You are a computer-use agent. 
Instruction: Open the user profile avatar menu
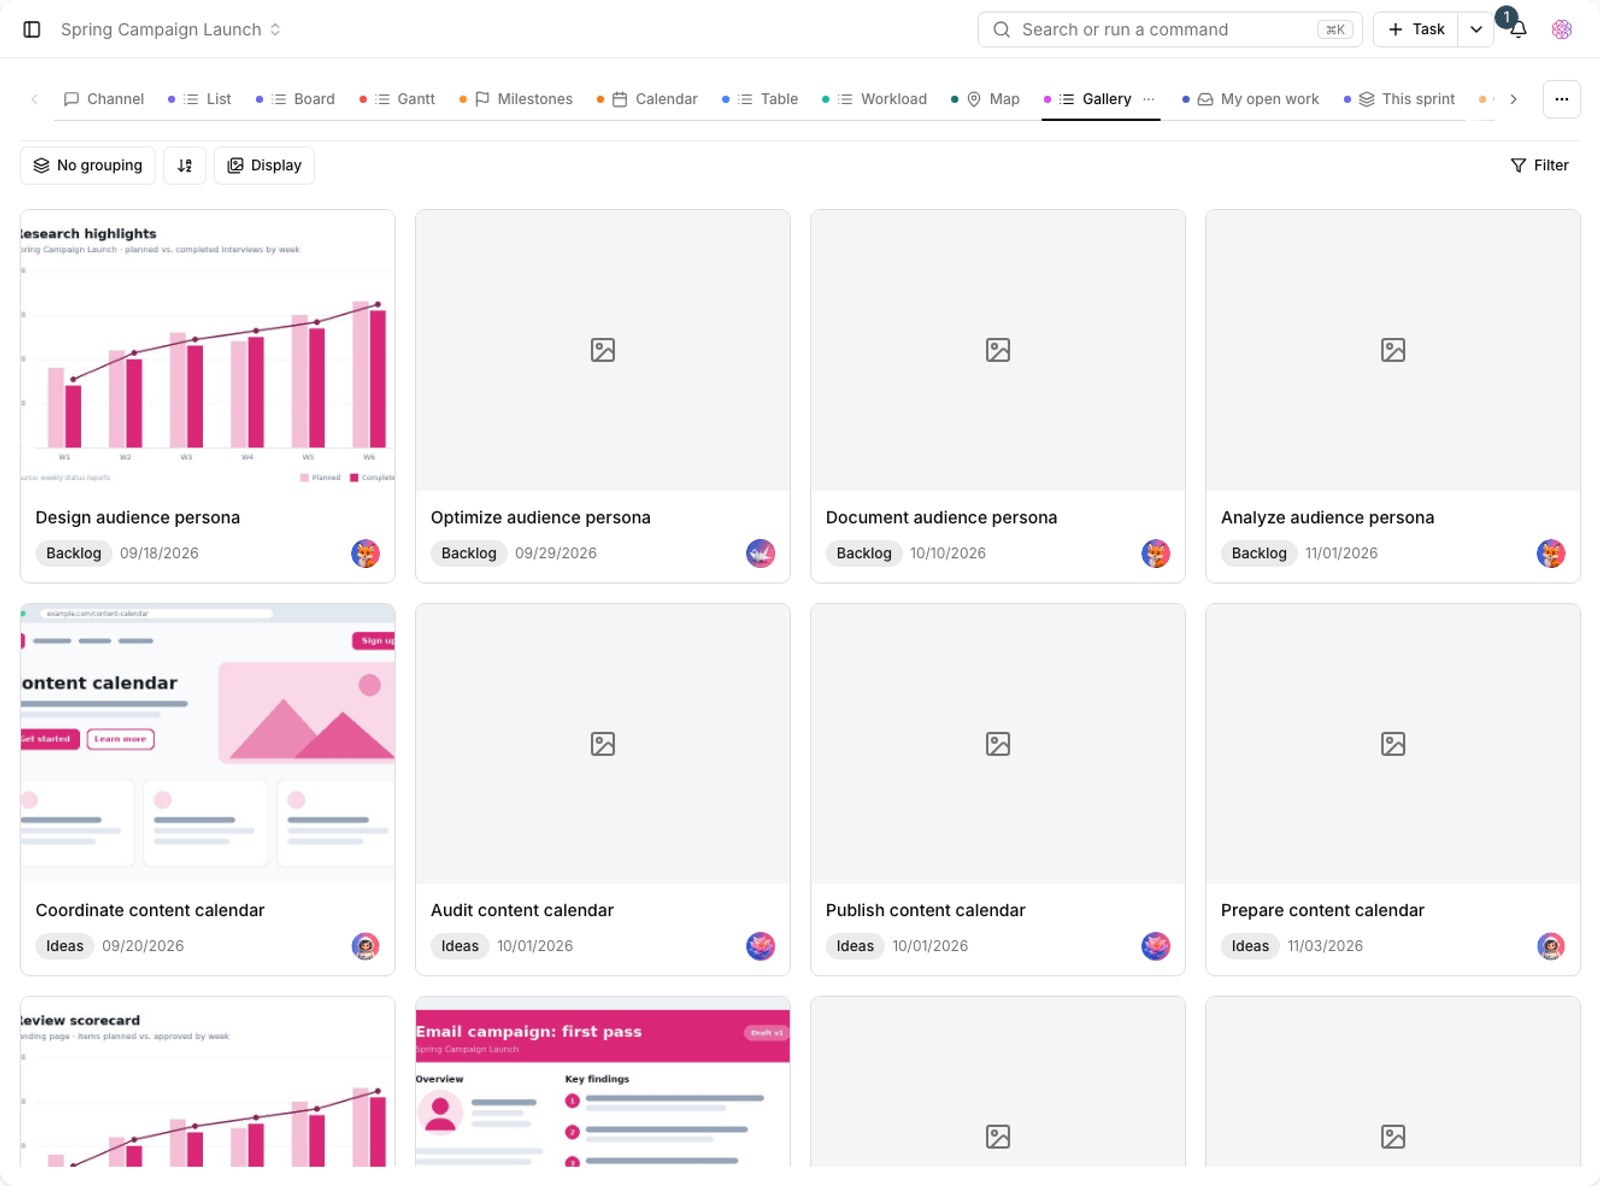1562,29
